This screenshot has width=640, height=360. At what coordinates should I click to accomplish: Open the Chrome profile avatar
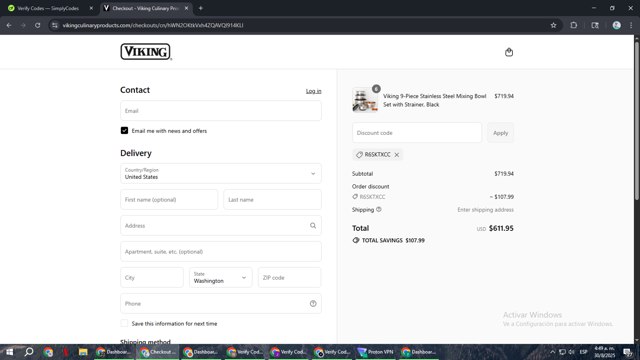click(616, 25)
